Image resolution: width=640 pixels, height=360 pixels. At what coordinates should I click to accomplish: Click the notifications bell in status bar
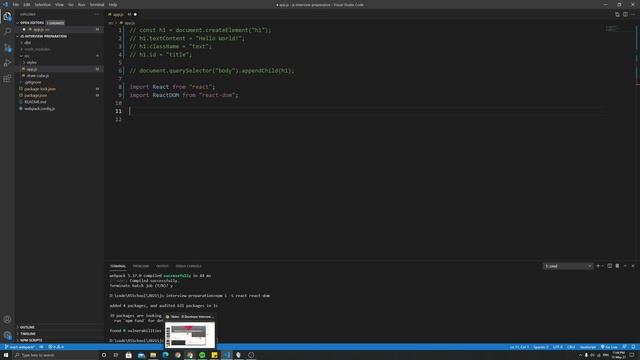click(633, 347)
